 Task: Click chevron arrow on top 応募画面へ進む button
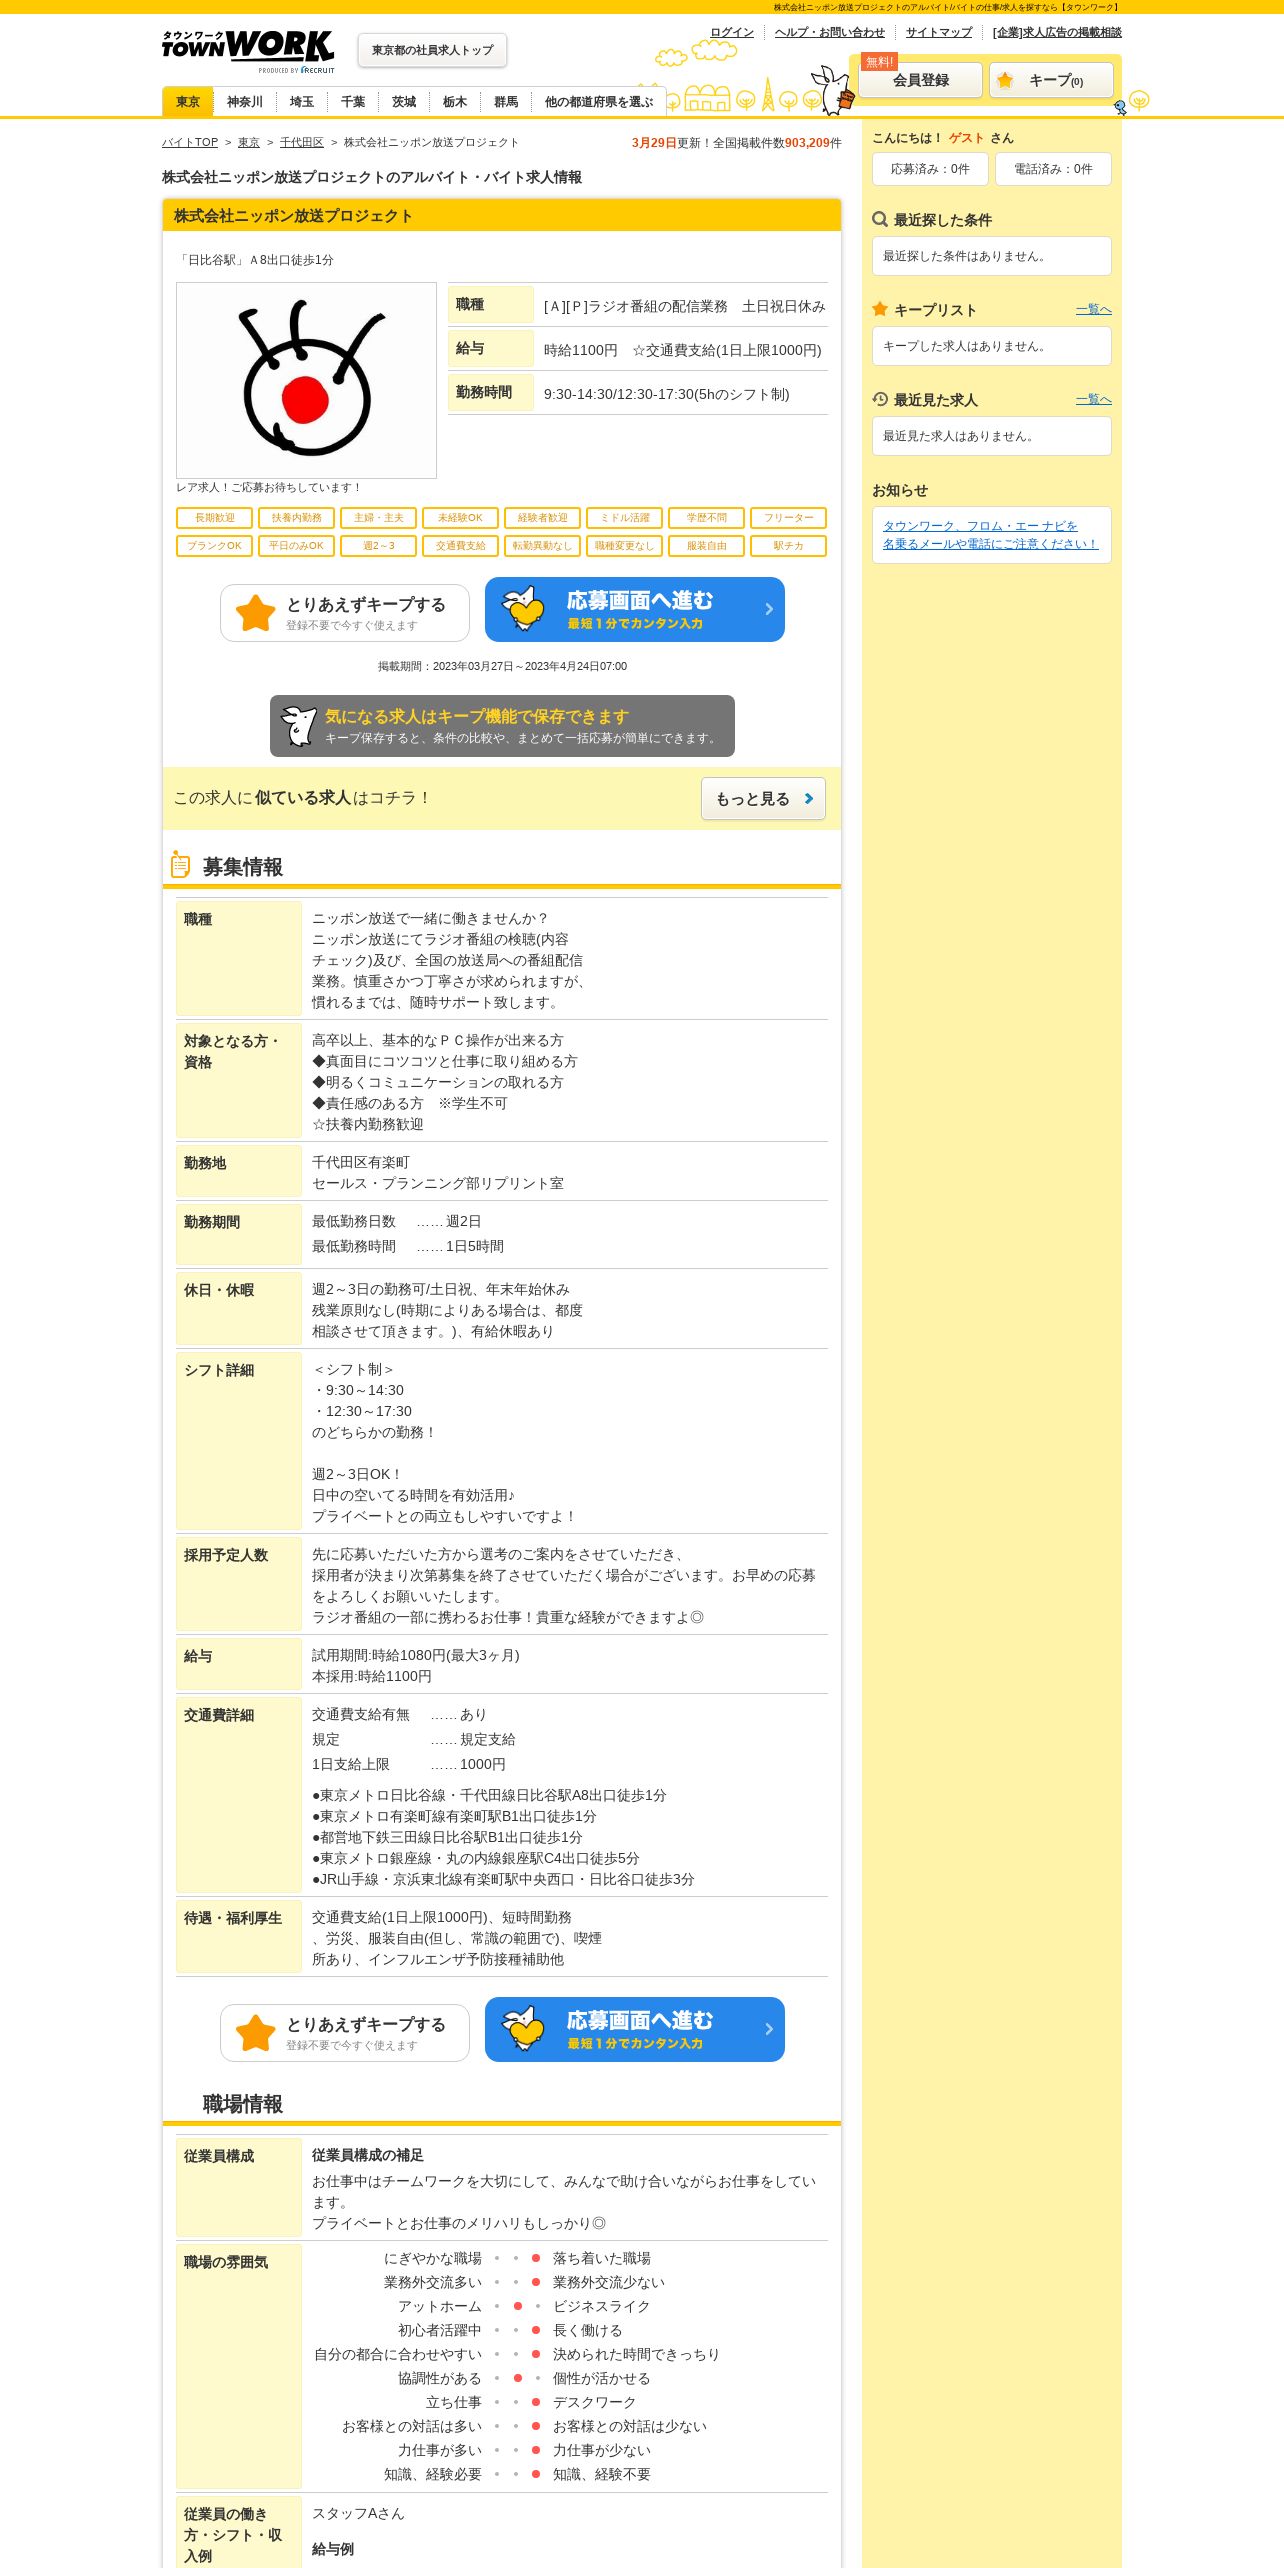pos(769,609)
